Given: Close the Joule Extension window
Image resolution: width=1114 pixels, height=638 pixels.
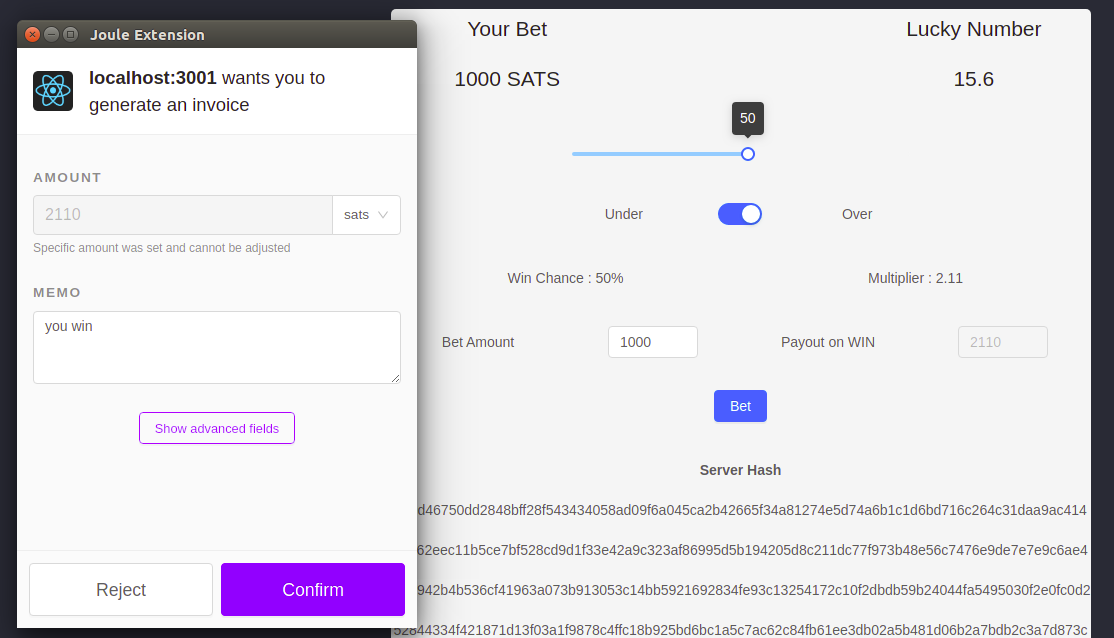Looking at the screenshot, I should pos(32,34).
